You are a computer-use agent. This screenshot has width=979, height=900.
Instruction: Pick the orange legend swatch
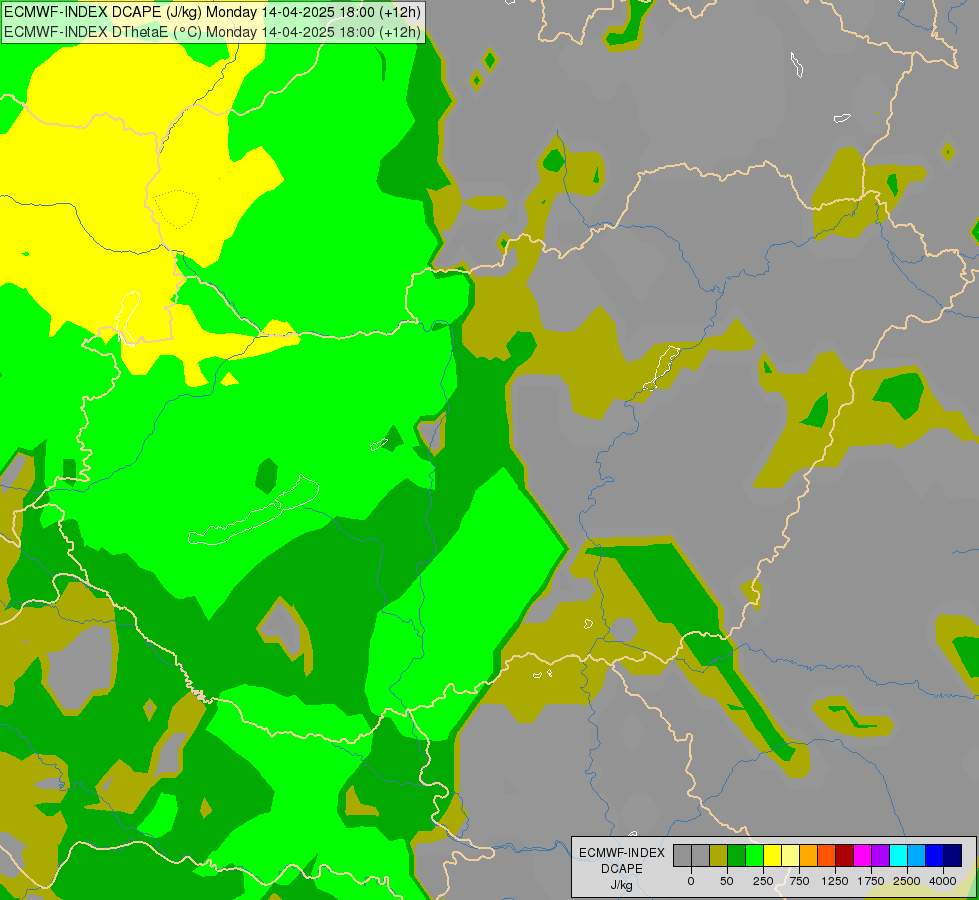(x=809, y=855)
